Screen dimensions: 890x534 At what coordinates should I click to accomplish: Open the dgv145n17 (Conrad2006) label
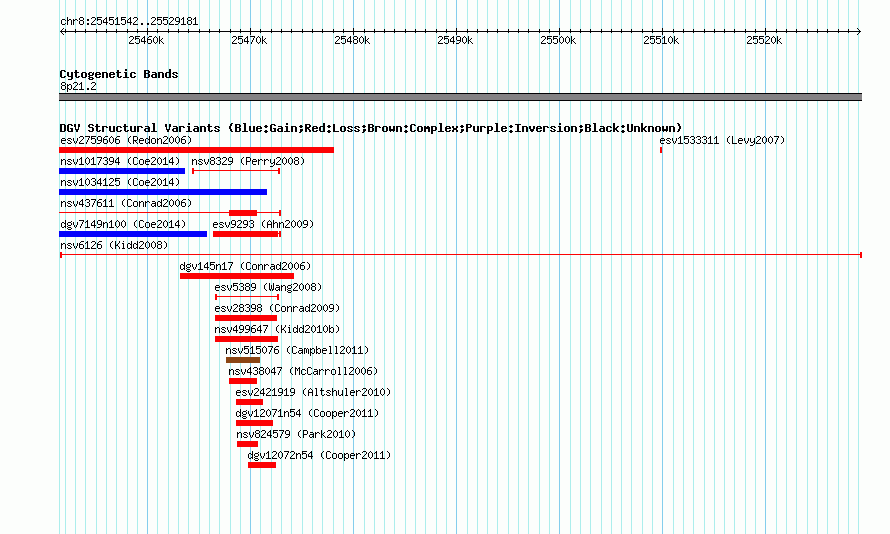click(x=245, y=266)
